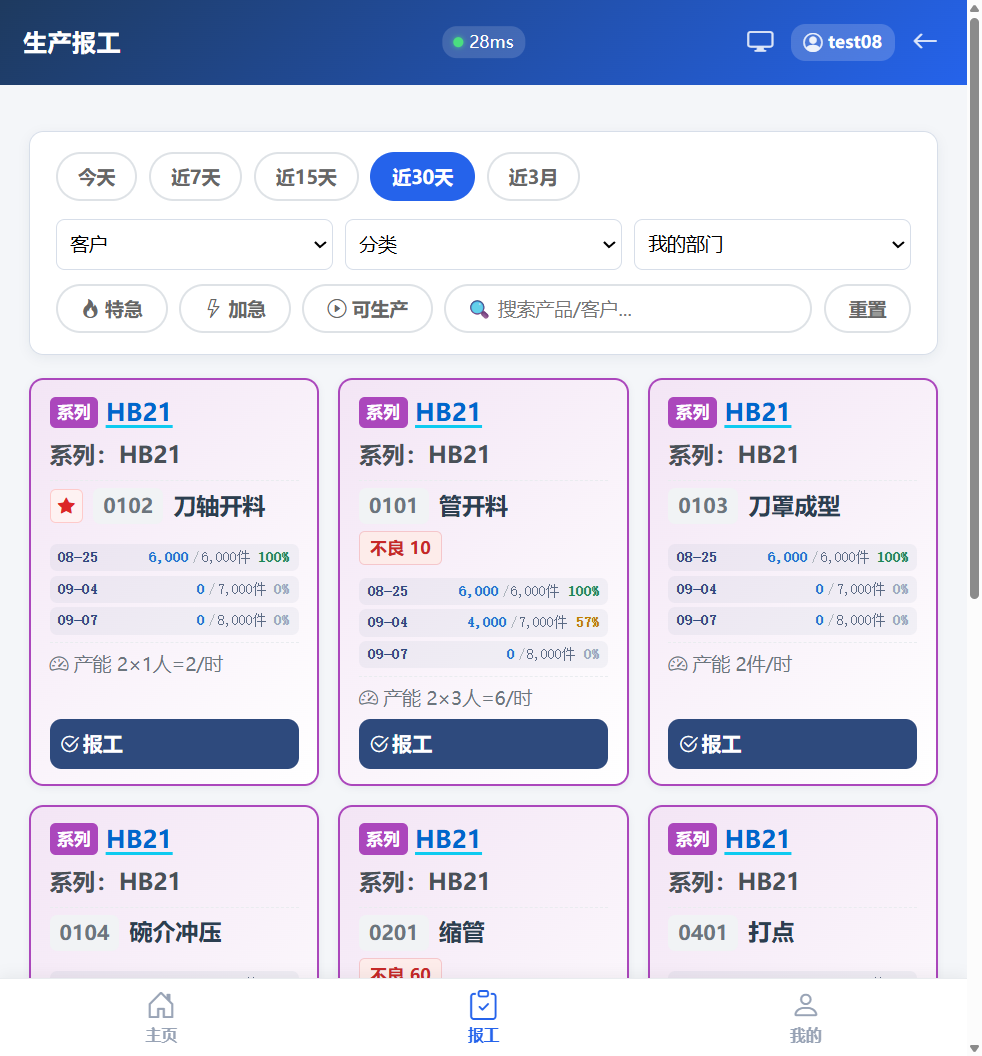Click code 0102 on 刀轴开料 card

click(x=128, y=506)
